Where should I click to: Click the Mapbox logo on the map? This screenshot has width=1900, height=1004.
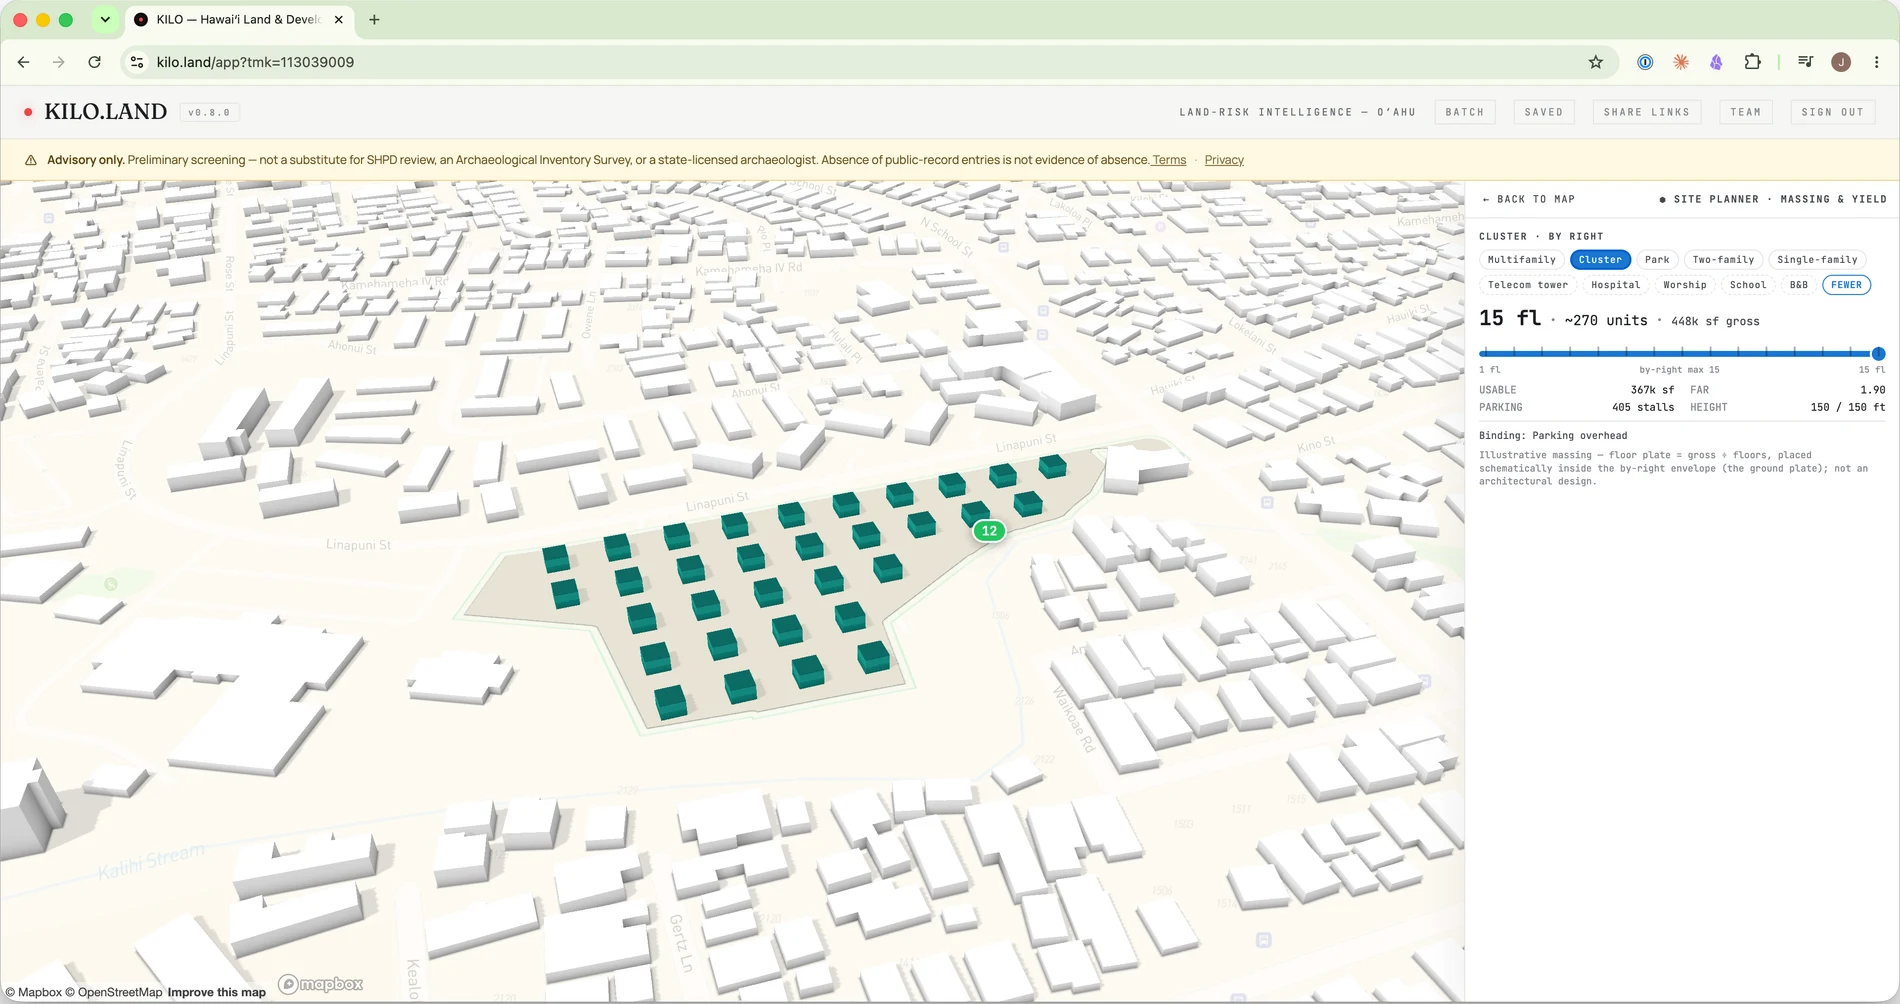coord(320,984)
